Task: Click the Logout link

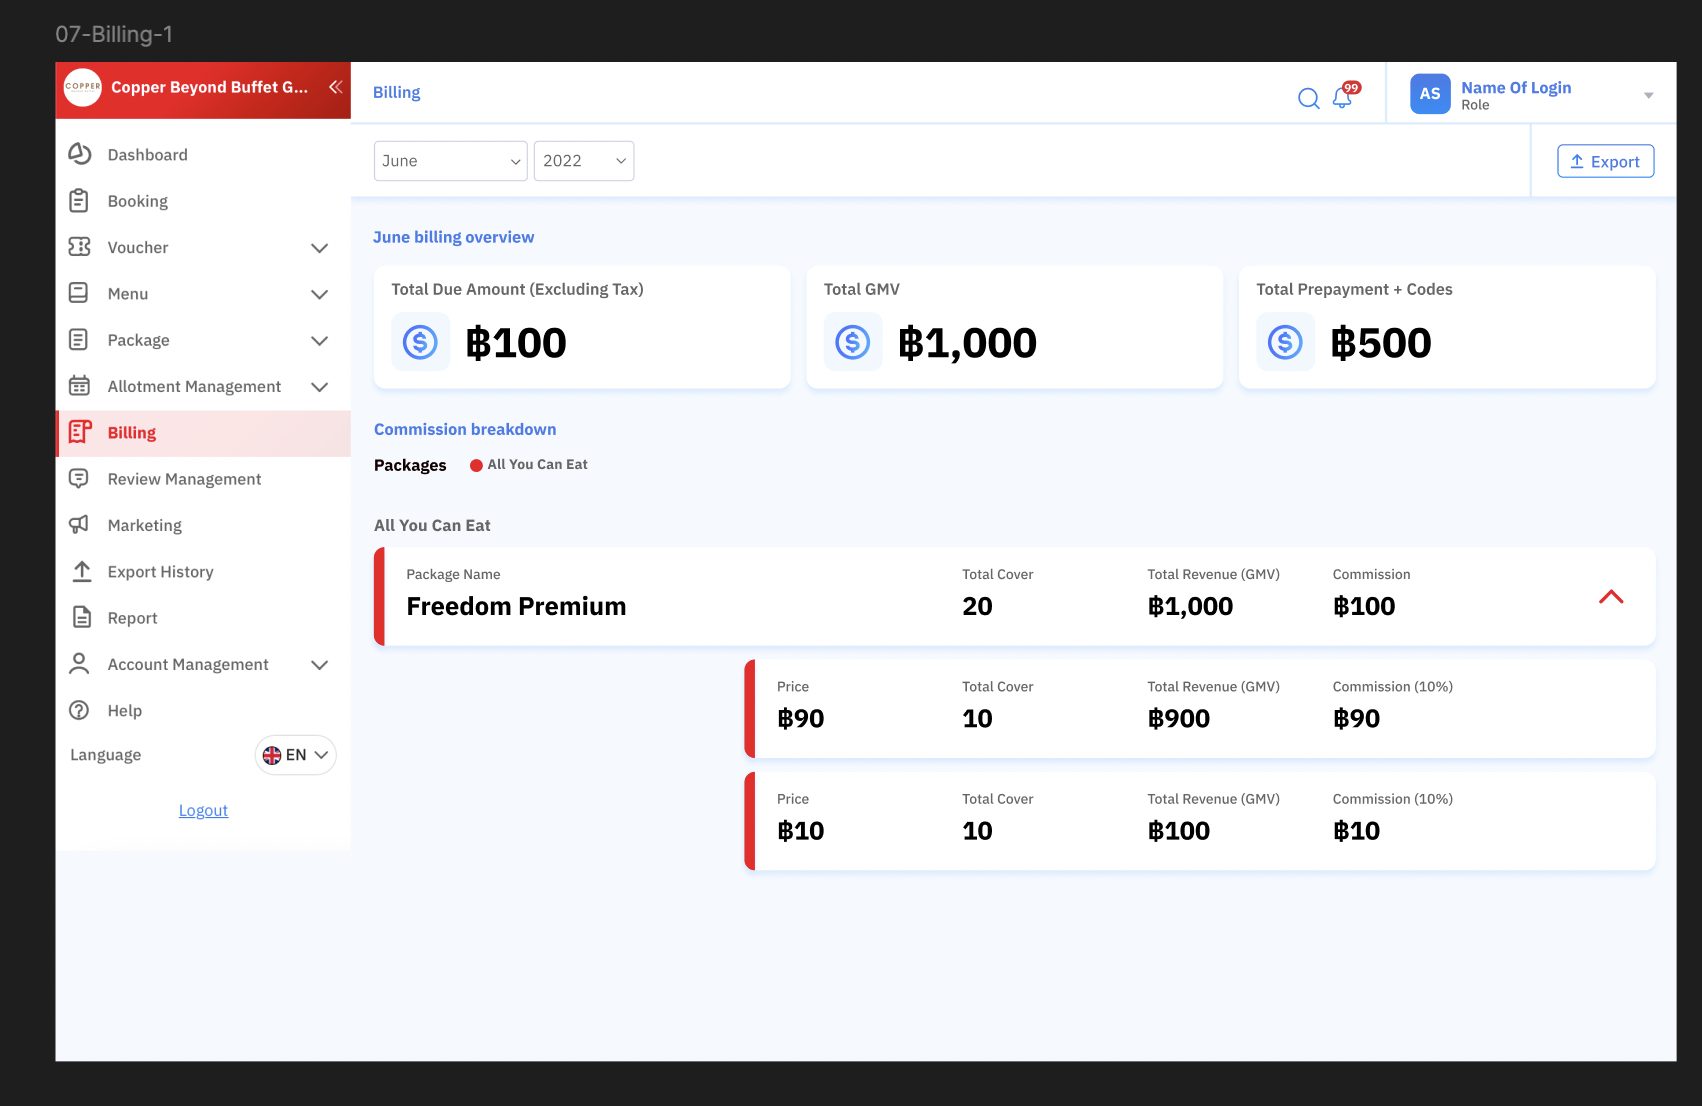Action: (203, 810)
